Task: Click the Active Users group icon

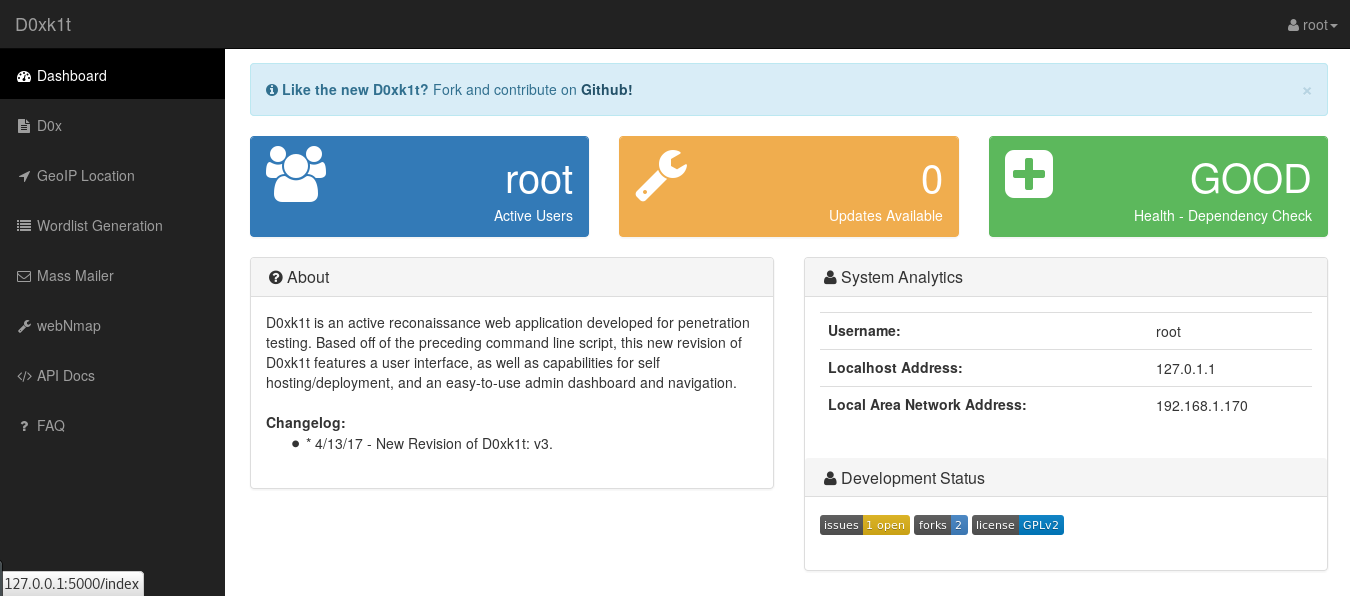Action: (295, 172)
